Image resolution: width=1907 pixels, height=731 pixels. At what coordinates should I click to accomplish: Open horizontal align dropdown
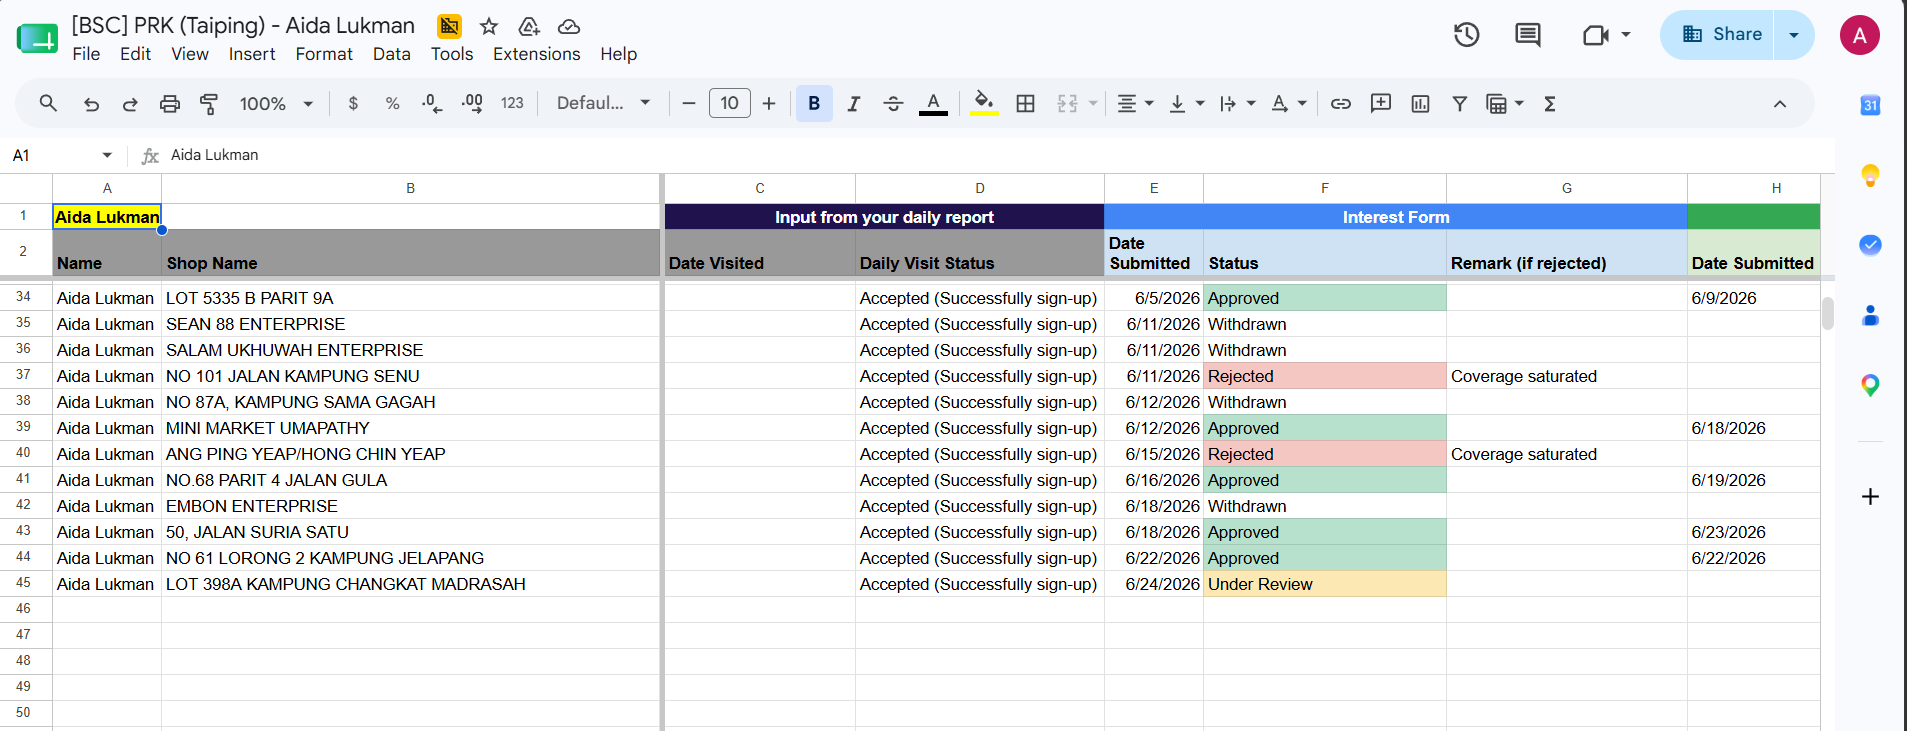point(1135,103)
